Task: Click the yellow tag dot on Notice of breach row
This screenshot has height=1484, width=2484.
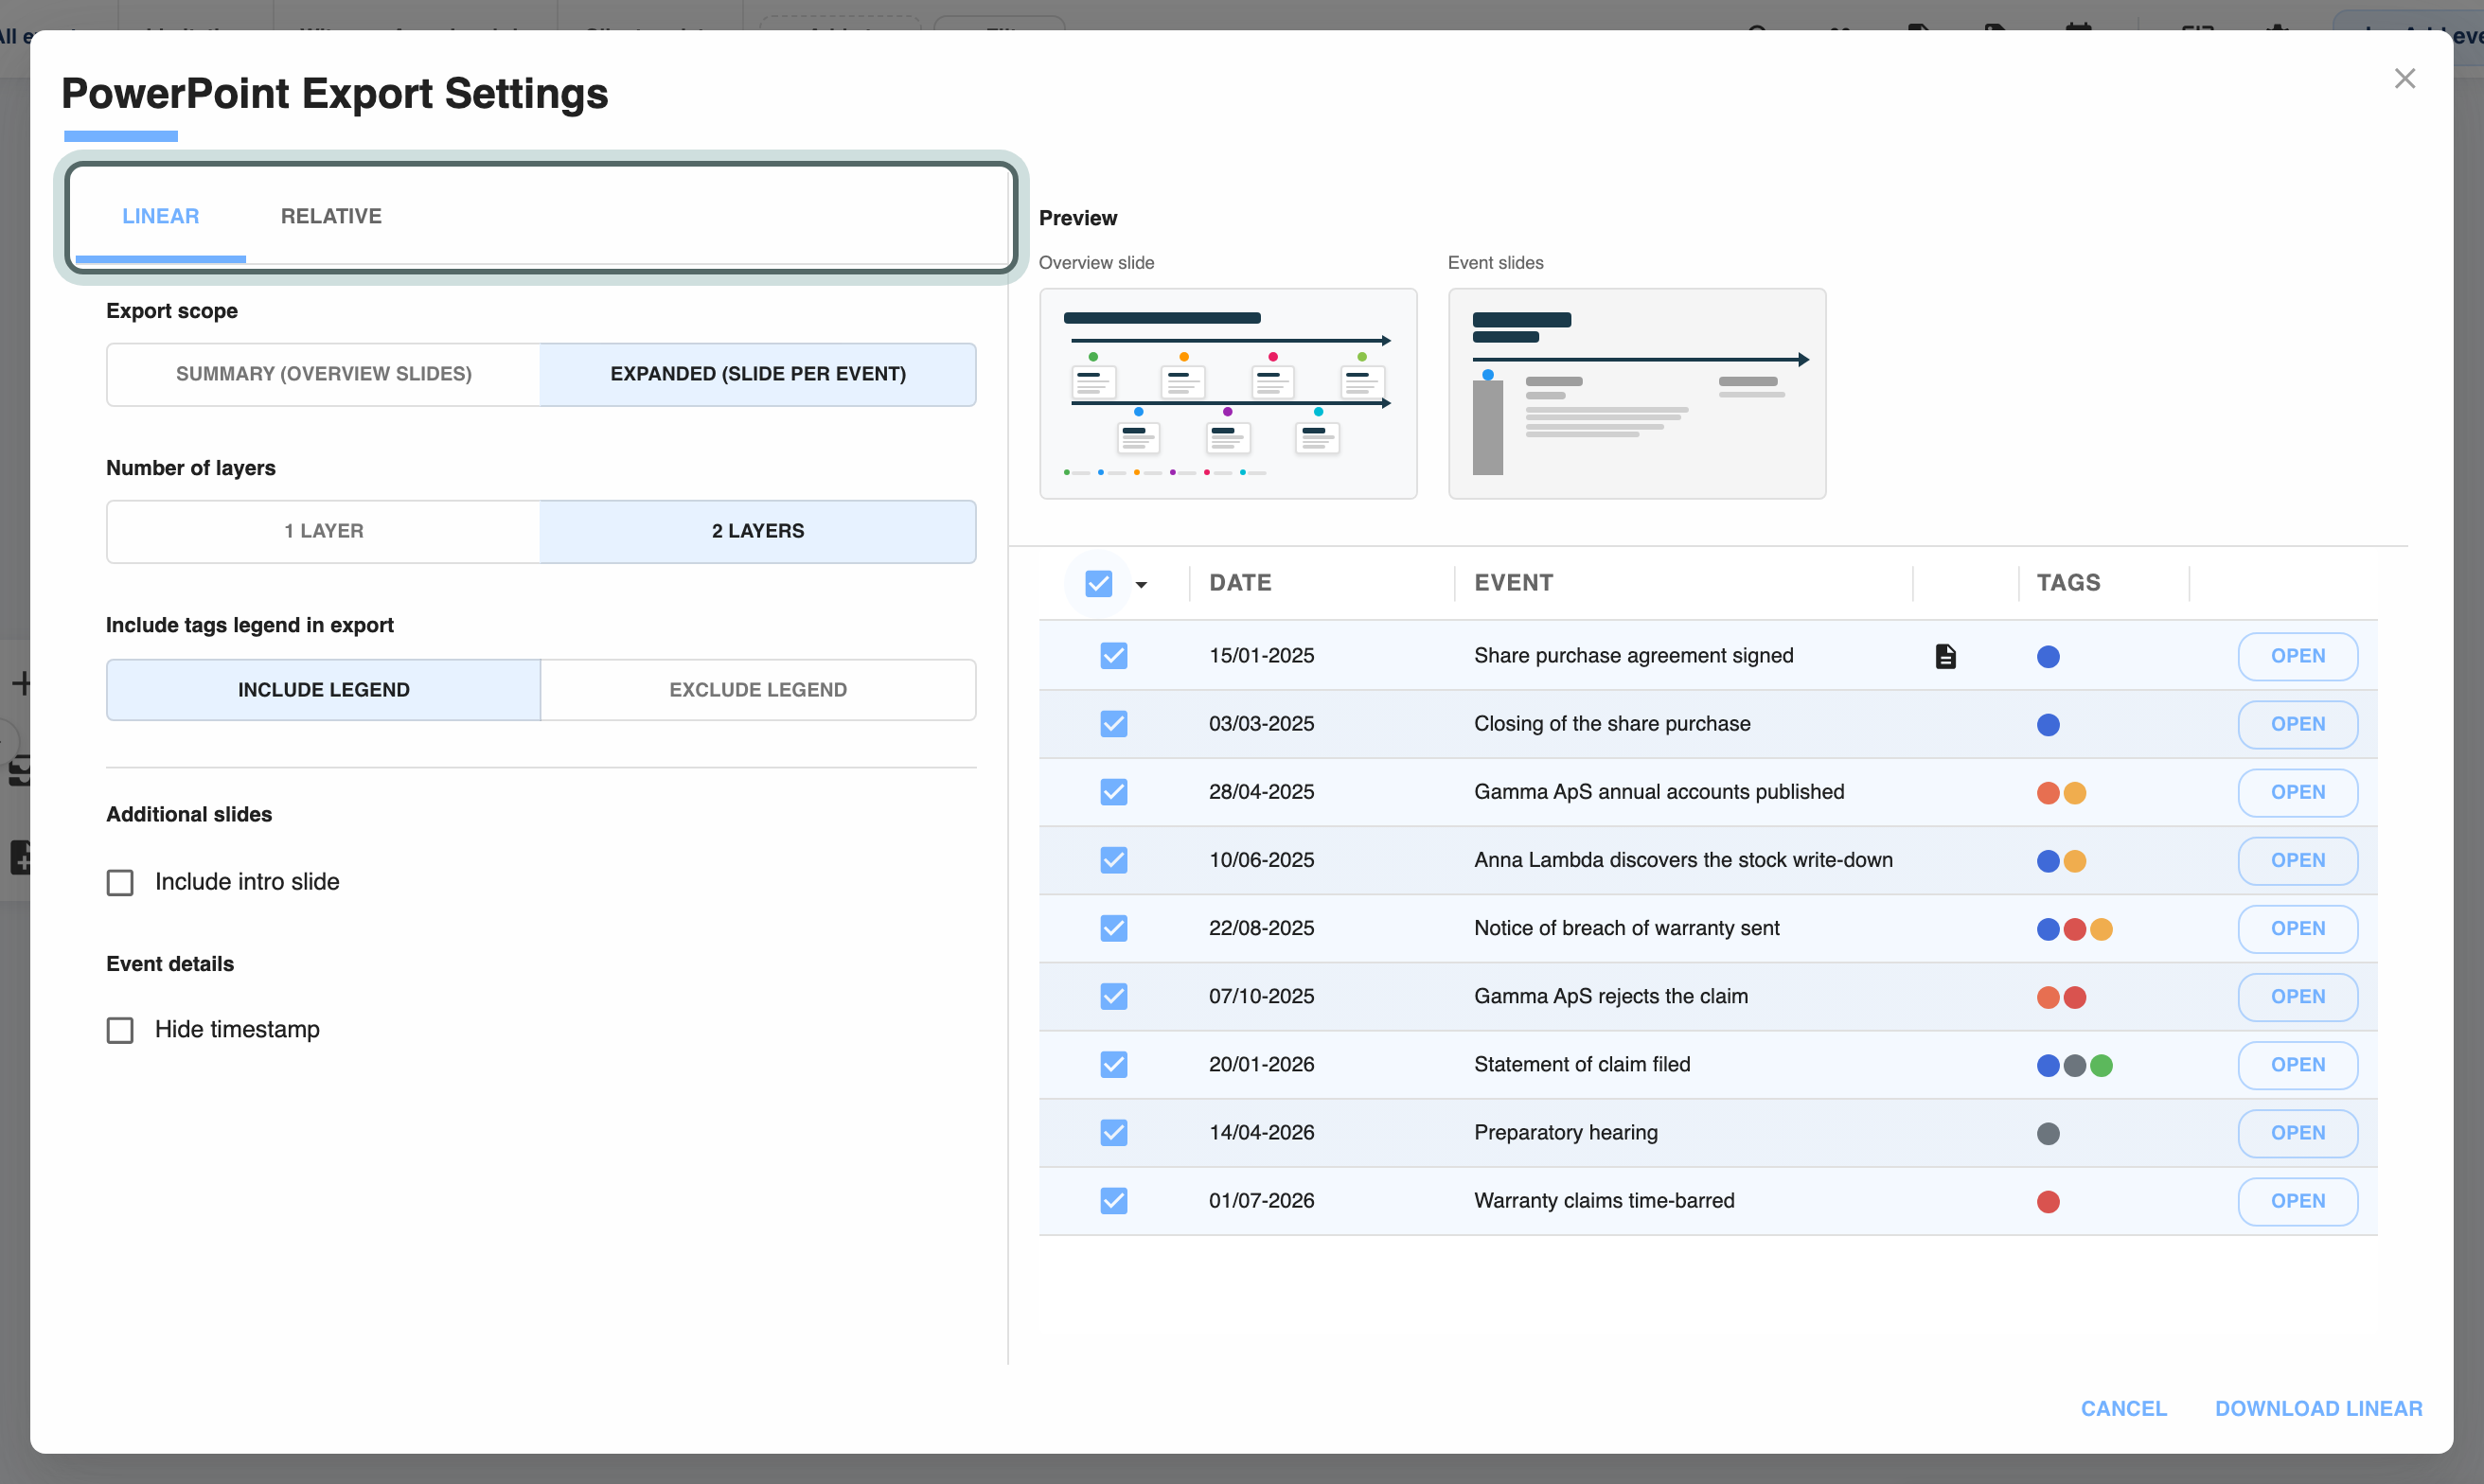Action: (2101, 930)
